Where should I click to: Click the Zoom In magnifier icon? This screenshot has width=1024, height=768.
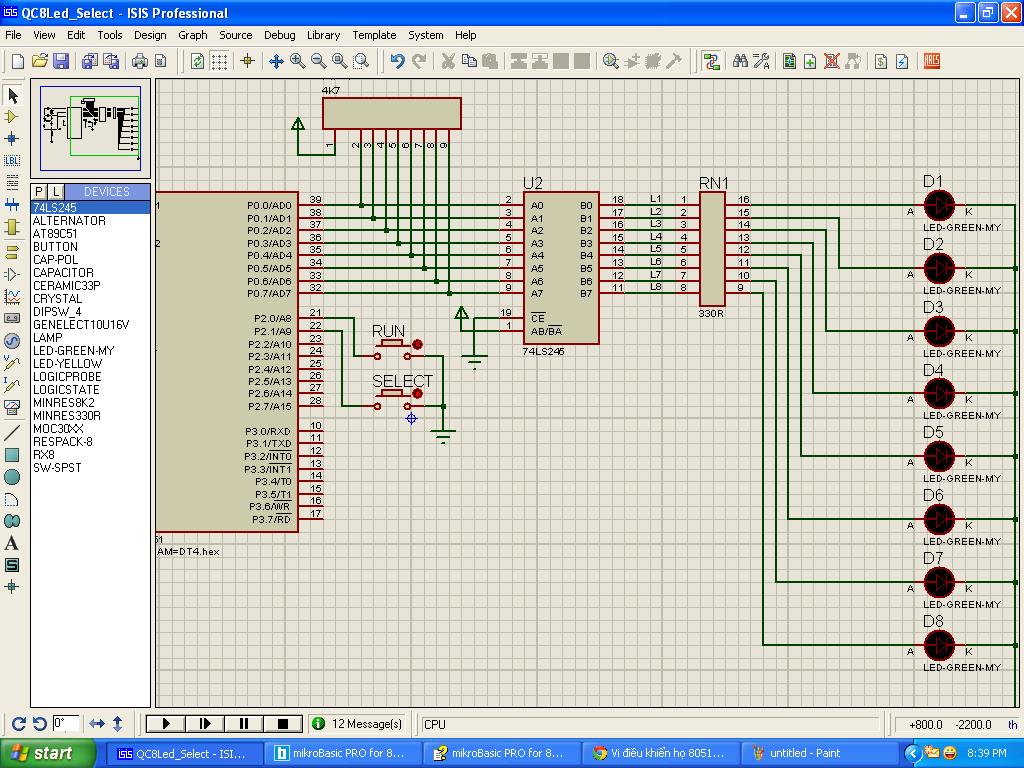pos(298,61)
